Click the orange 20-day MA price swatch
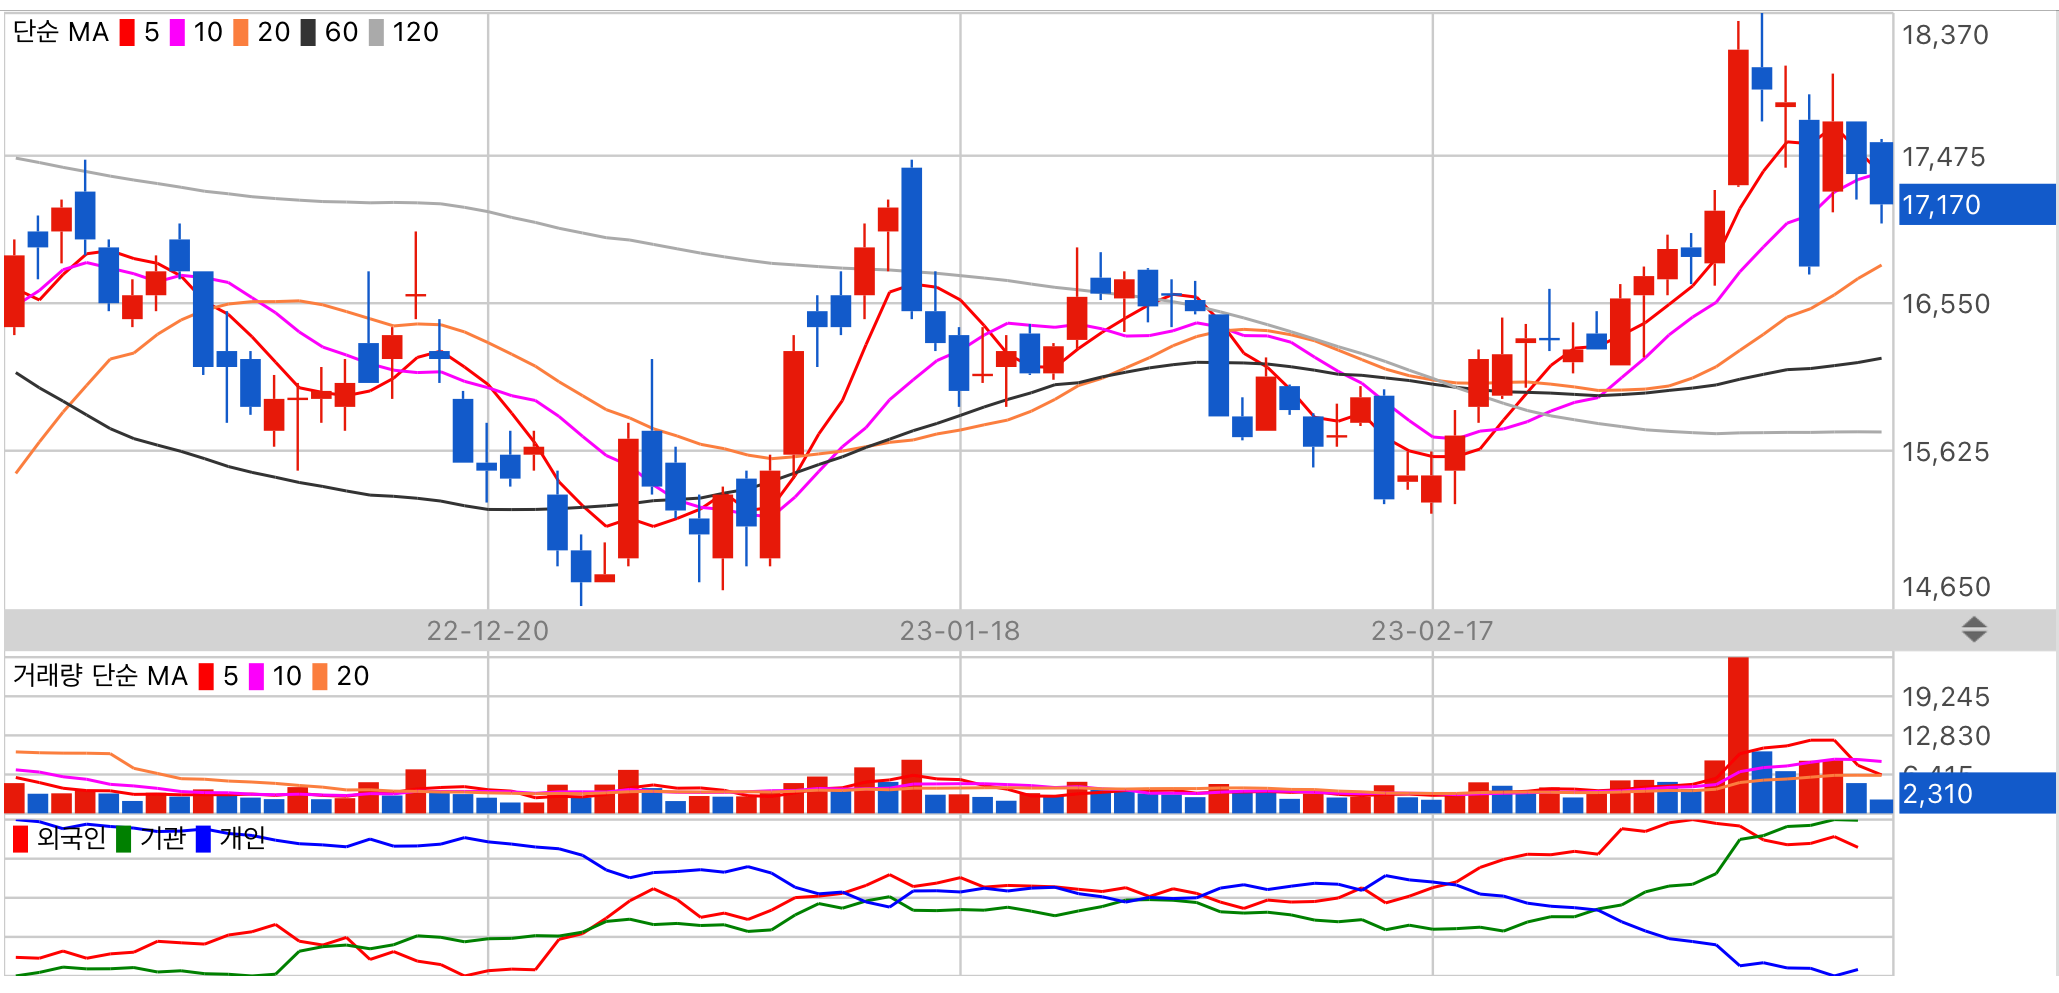This screenshot has height=993, width=2059. (x=241, y=33)
